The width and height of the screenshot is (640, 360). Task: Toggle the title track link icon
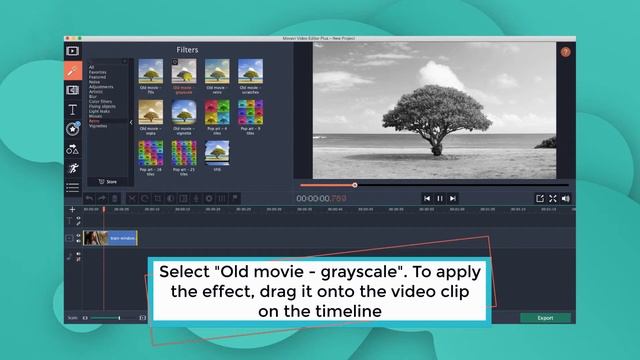[x=78, y=223]
